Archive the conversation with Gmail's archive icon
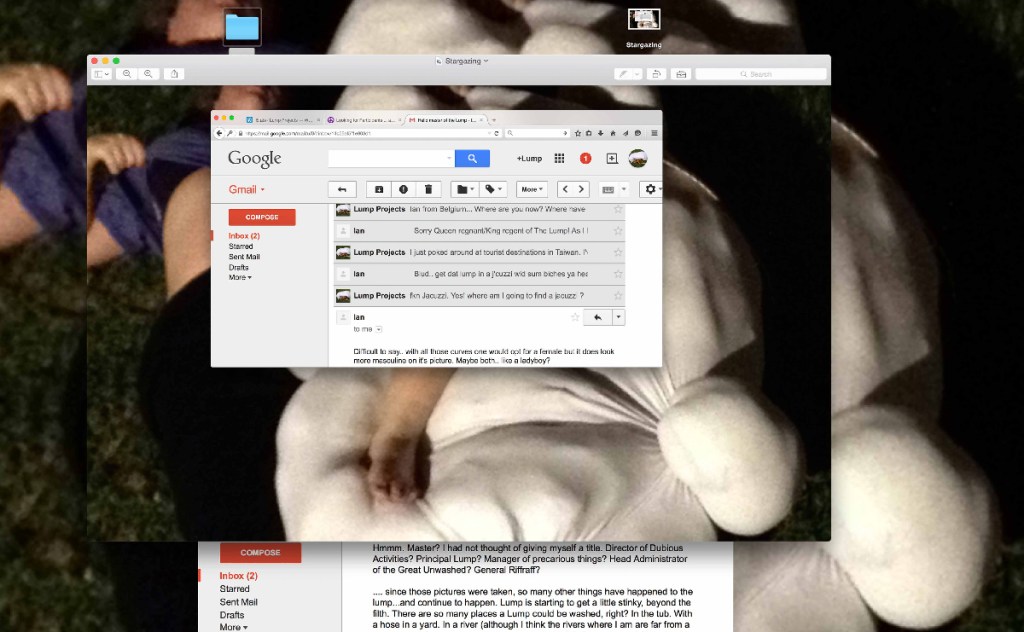The width and height of the screenshot is (1024, 632). tap(379, 189)
